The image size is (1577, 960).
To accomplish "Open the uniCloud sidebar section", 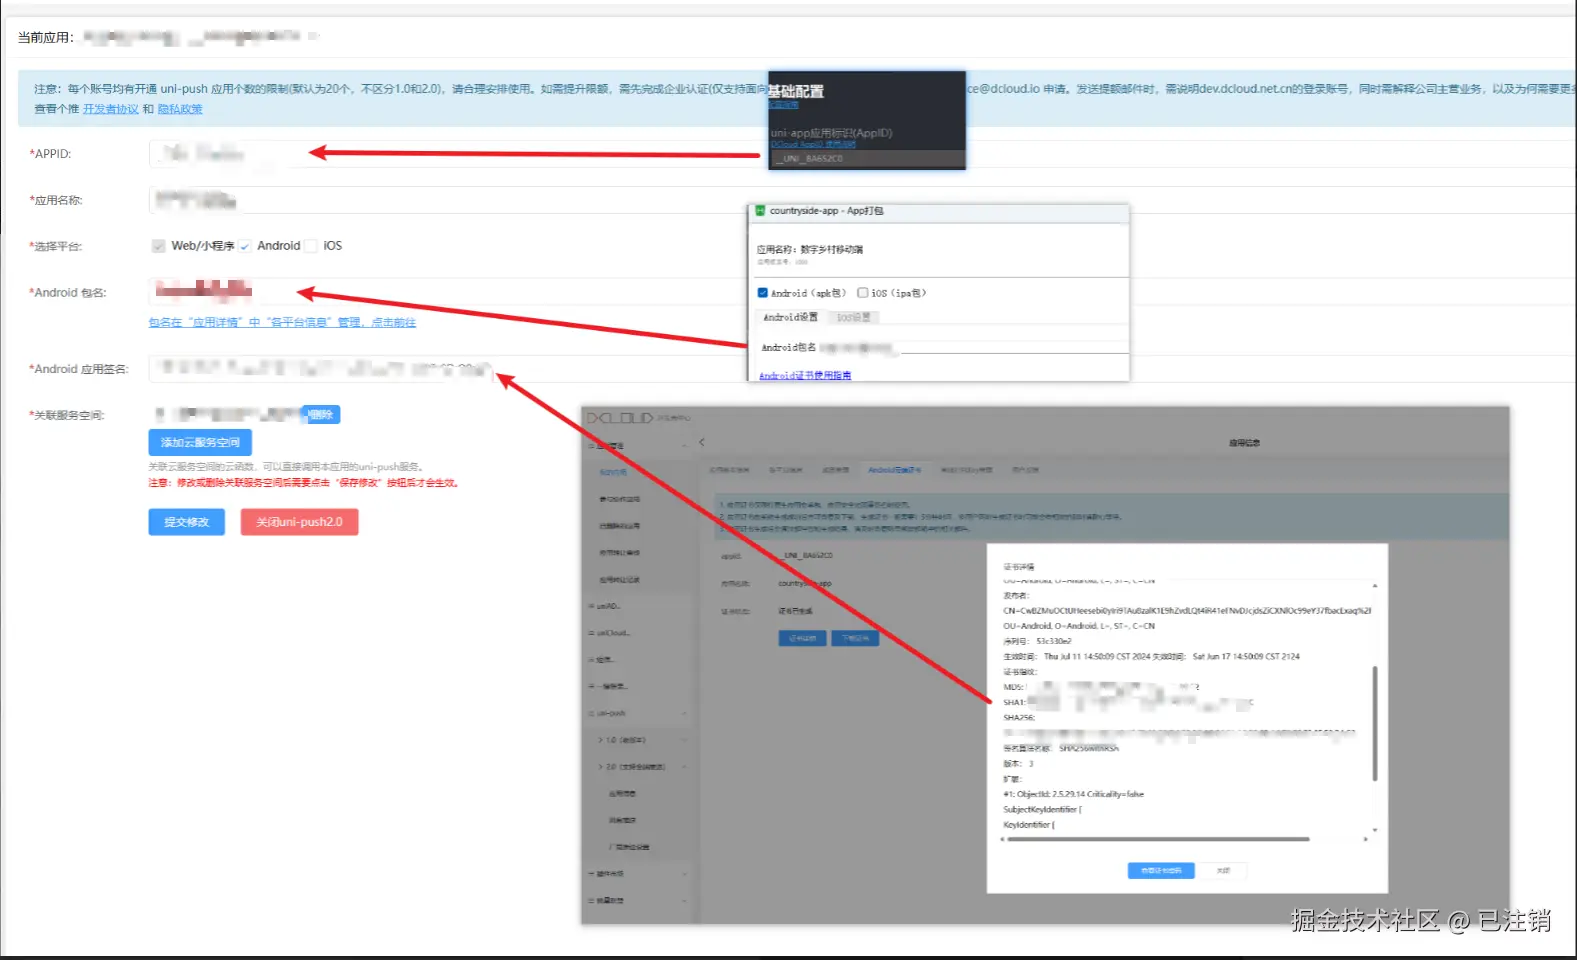I will [637, 633].
